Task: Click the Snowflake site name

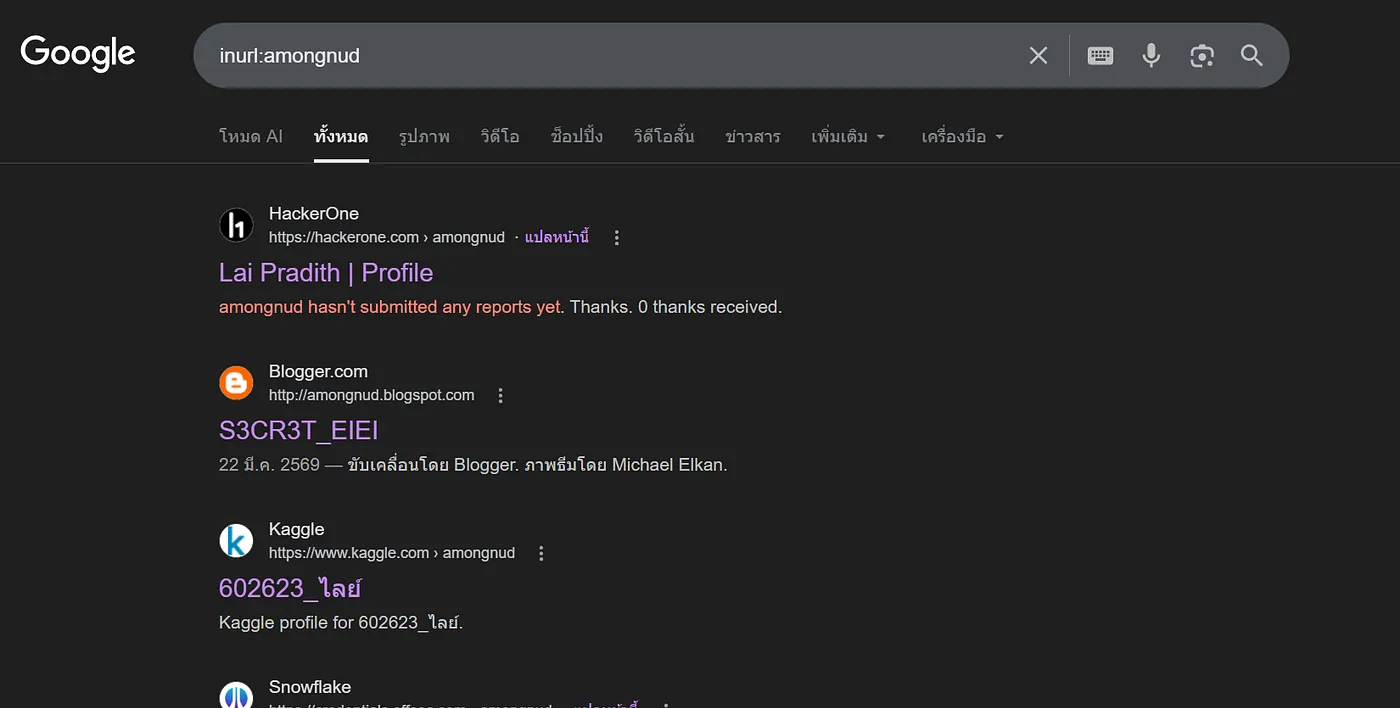Action: pyautogui.click(x=310, y=688)
